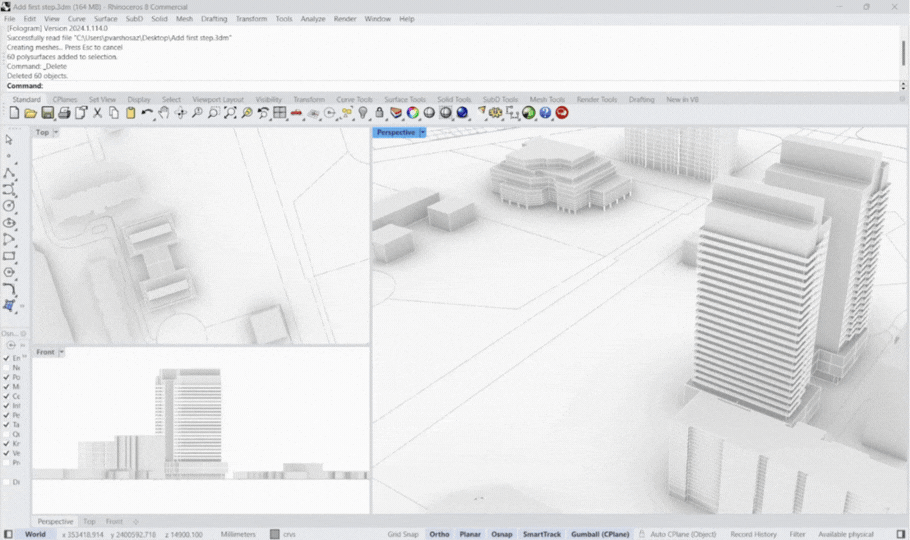910x540 pixels.
Task: Toggle the Cen object snap checkbox
Action: 6,396
